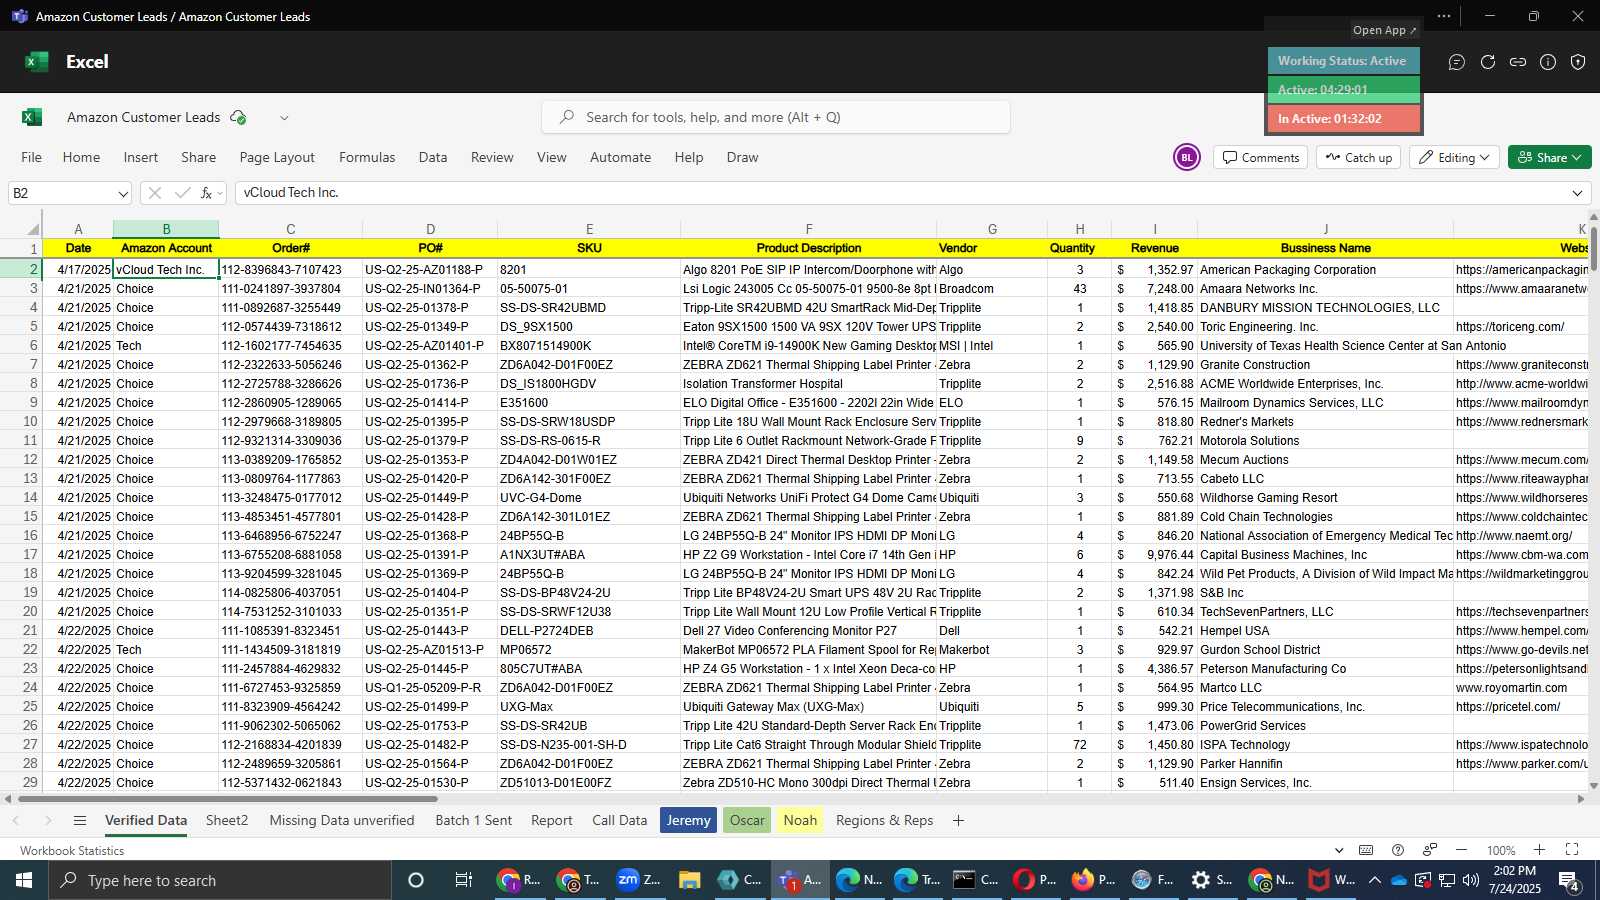Copy link to tab icon
Image resolution: width=1600 pixels, height=900 pixels.
(x=1518, y=62)
